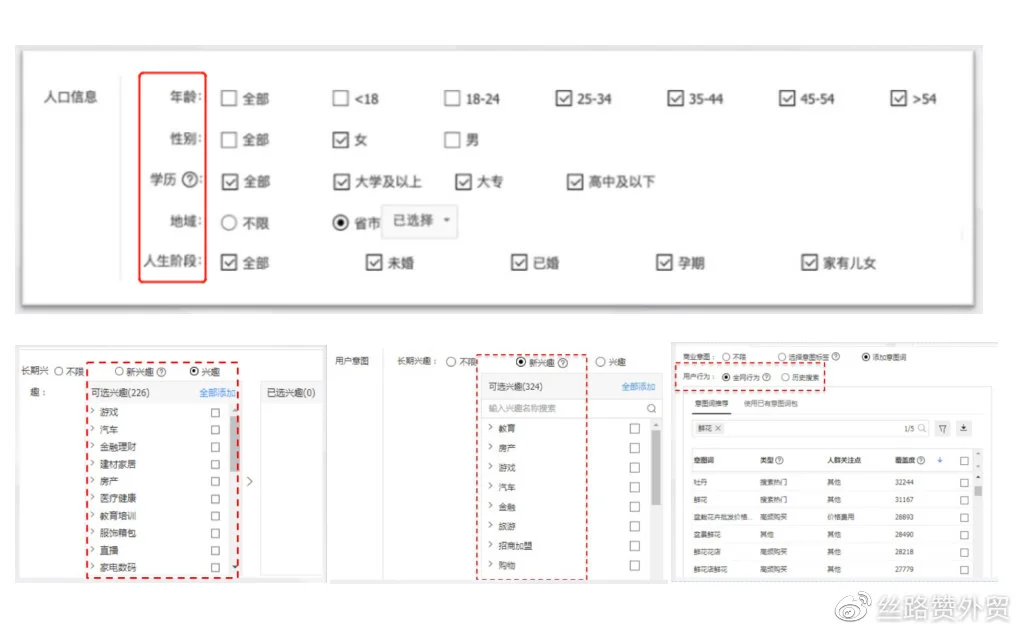Viewport: 1020px width, 632px height.
Task: Switch to the 使用已有意图词包 tab
Action: click(773, 403)
